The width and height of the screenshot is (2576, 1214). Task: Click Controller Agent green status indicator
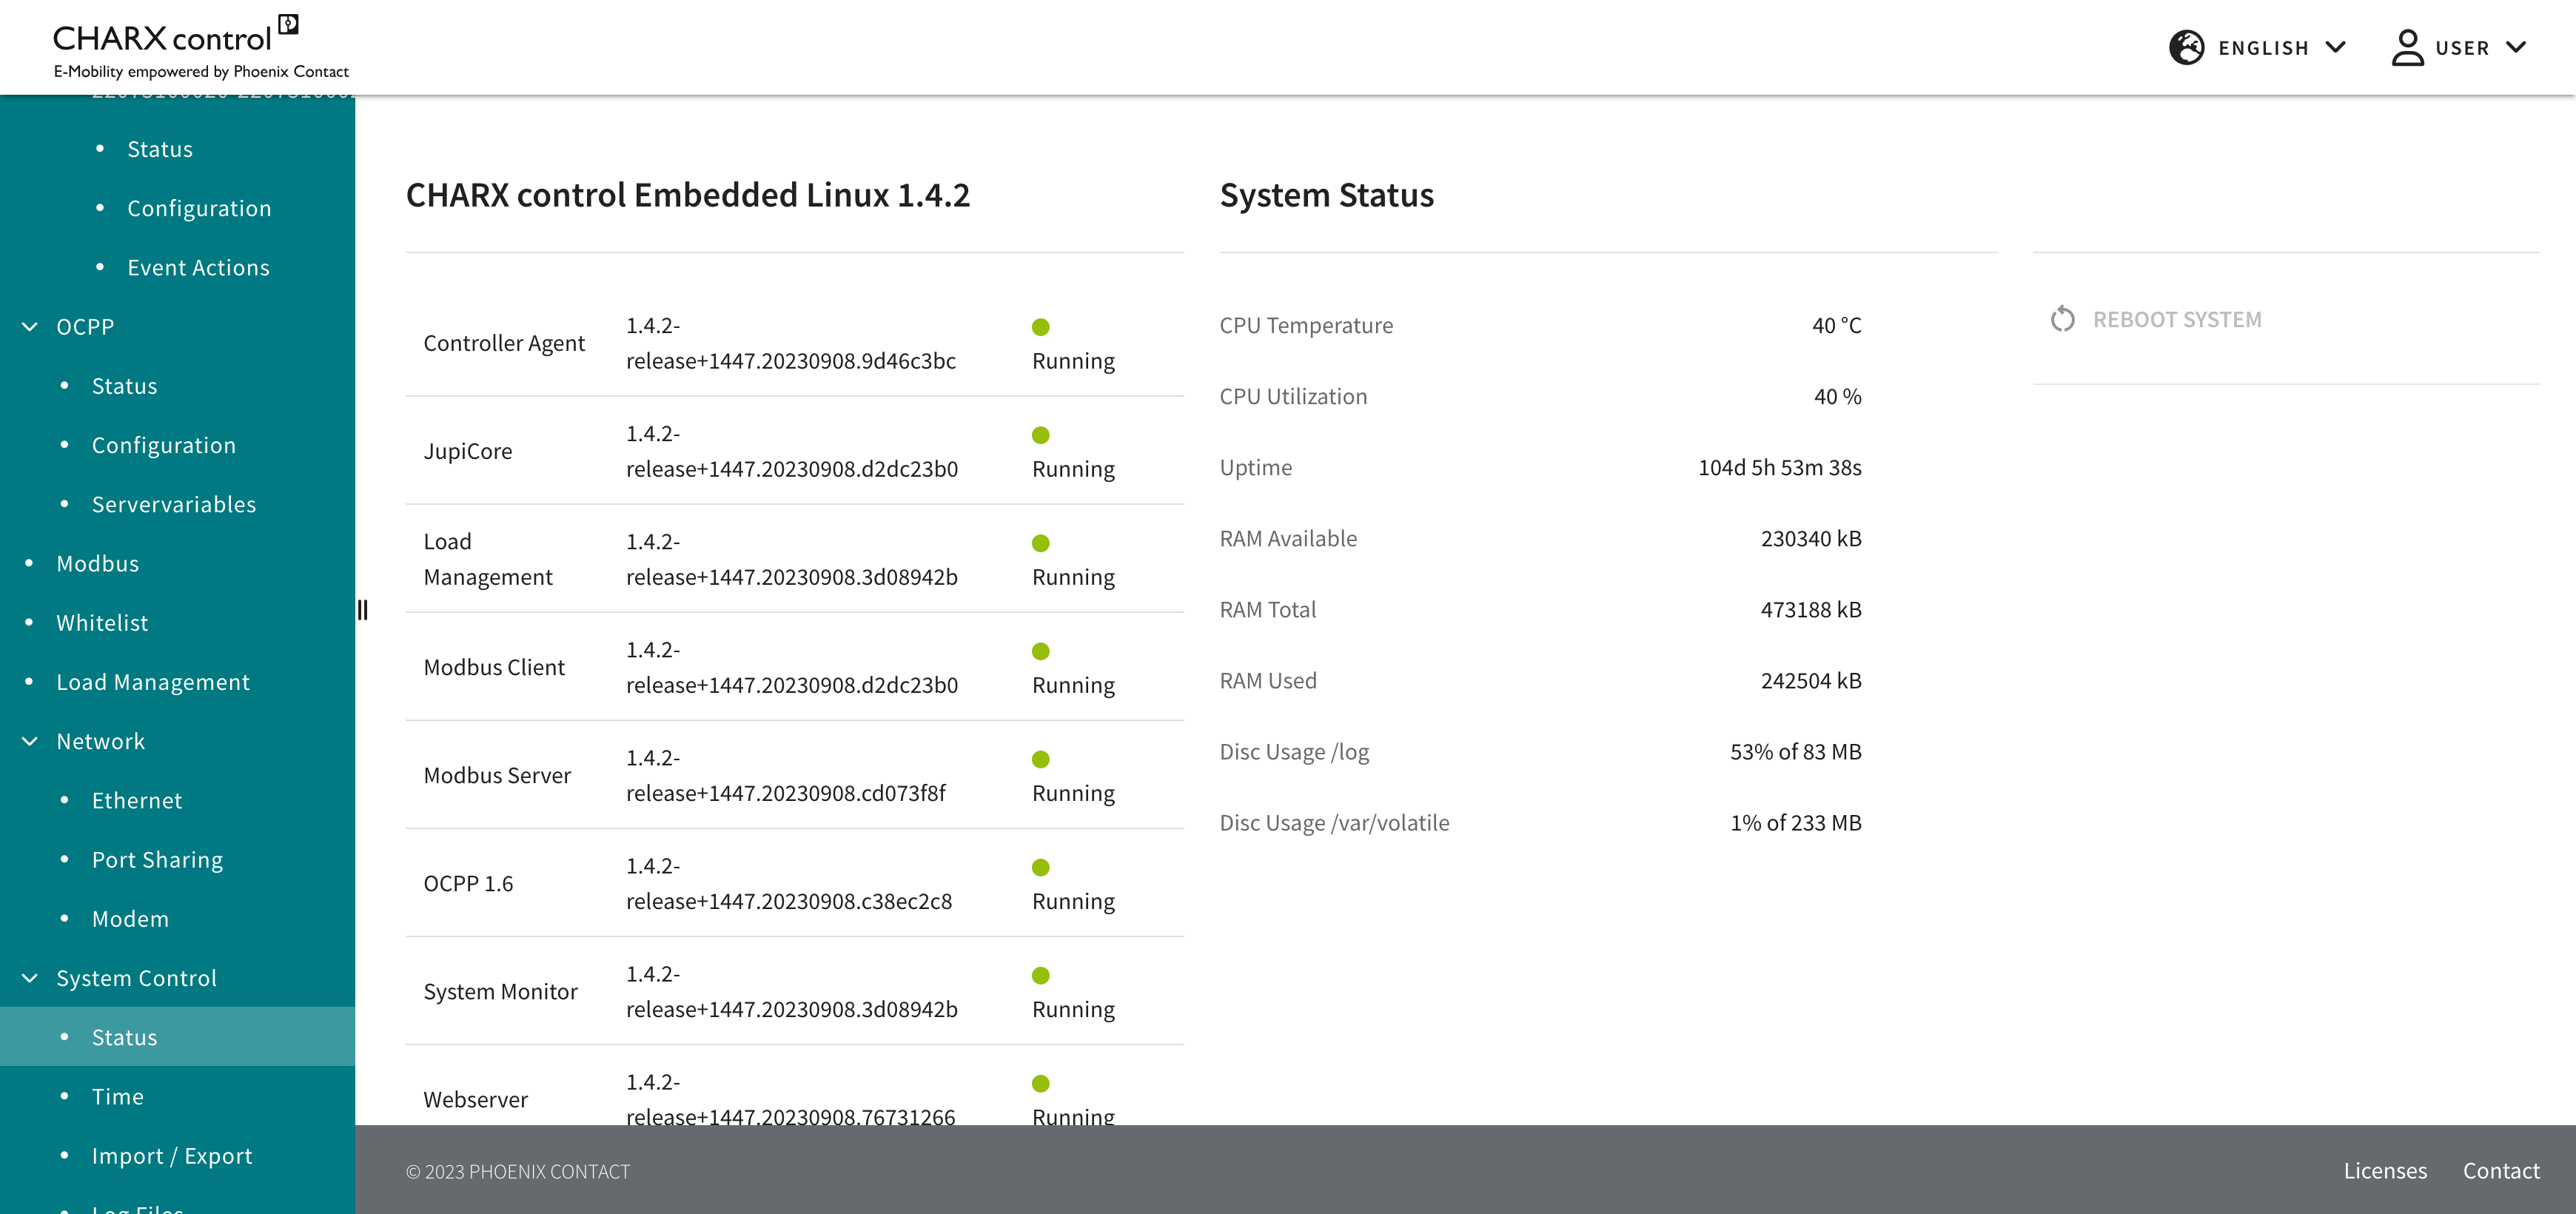coord(1040,327)
